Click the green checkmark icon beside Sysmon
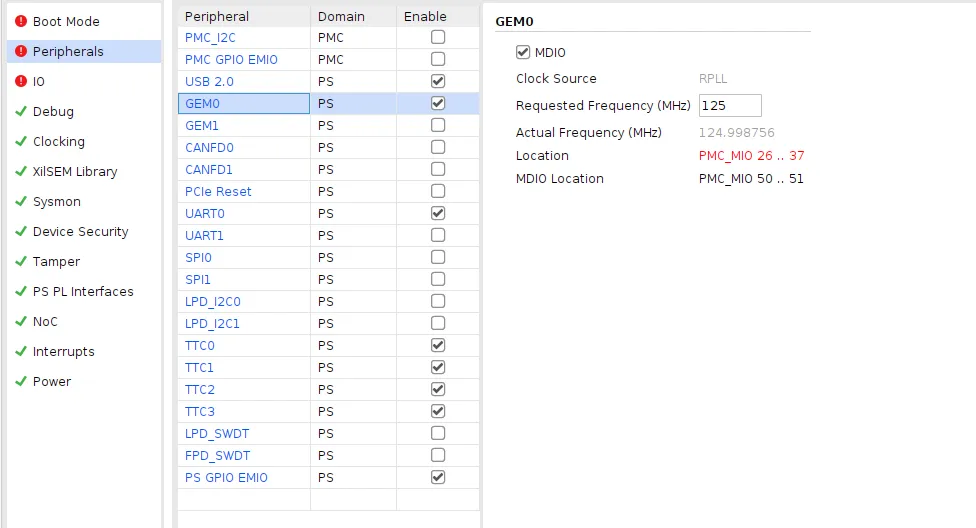976x528 pixels. click(21, 201)
